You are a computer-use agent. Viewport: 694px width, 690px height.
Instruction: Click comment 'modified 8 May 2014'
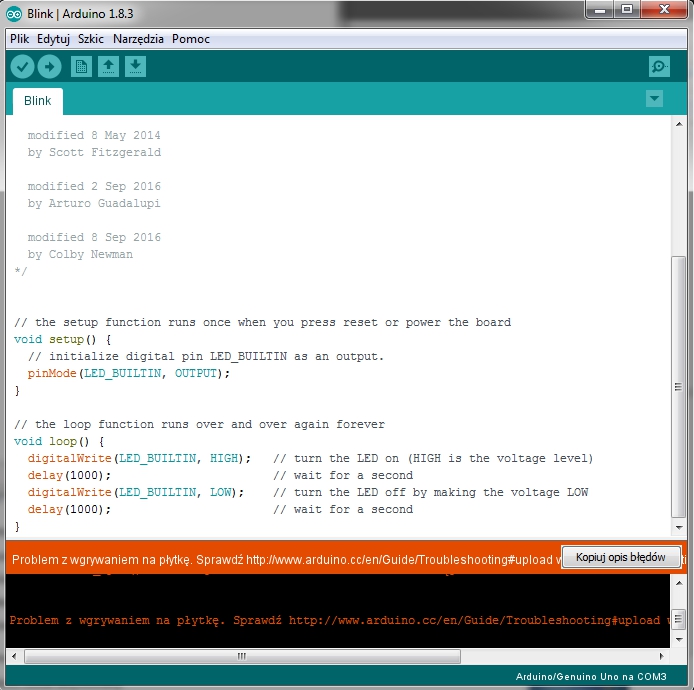(x=94, y=135)
